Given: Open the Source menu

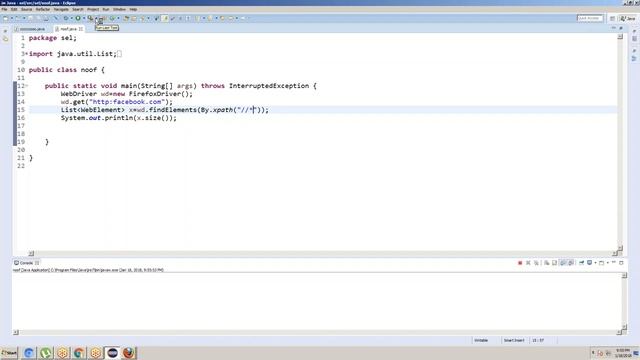Looking at the screenshot, I should (27, 9).
